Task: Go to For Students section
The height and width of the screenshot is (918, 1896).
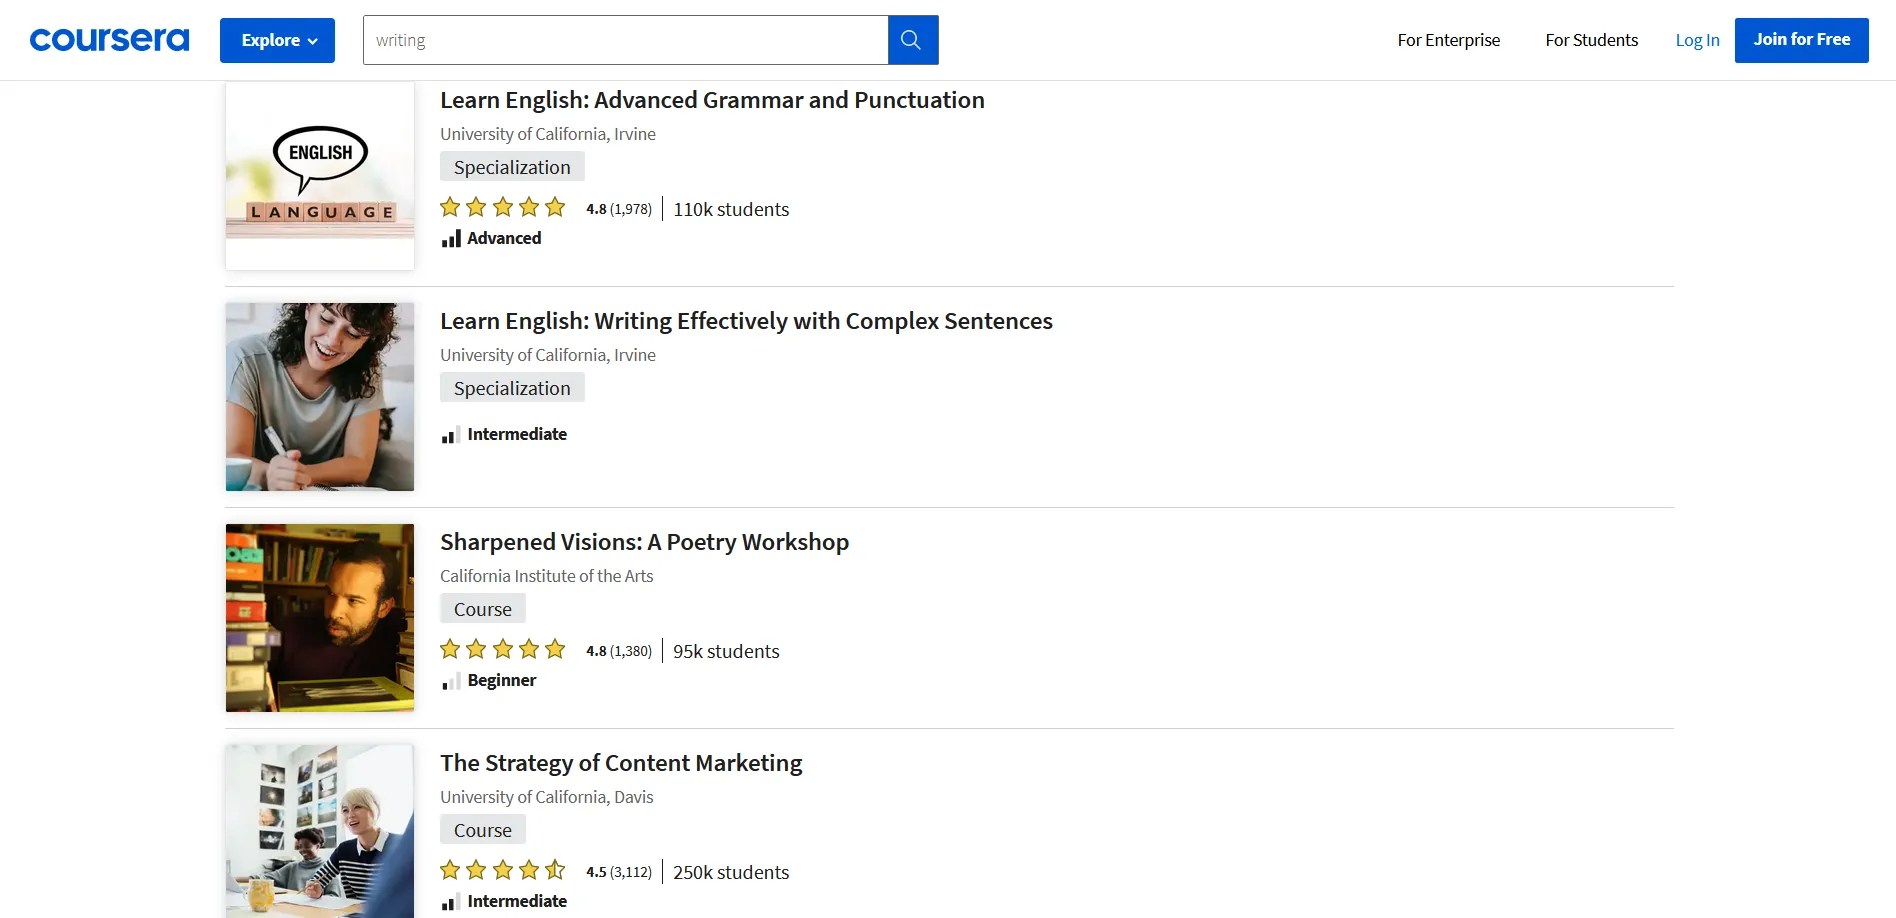Action: [1591, 40]
